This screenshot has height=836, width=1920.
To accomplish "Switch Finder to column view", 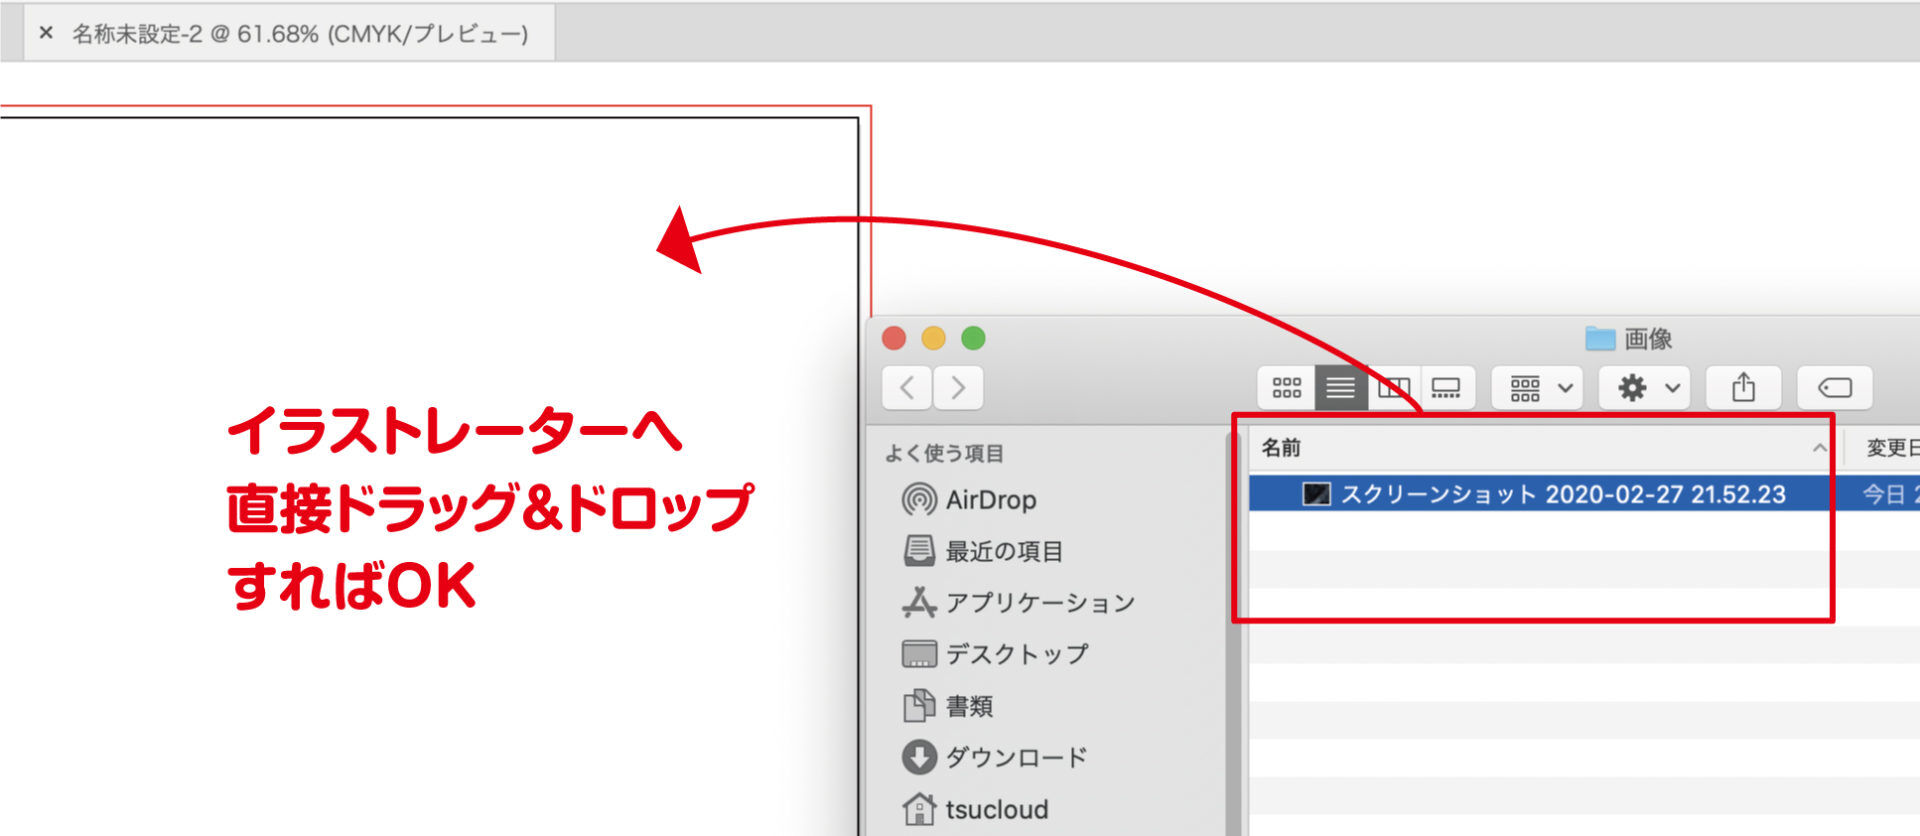I will [1393, 388].
